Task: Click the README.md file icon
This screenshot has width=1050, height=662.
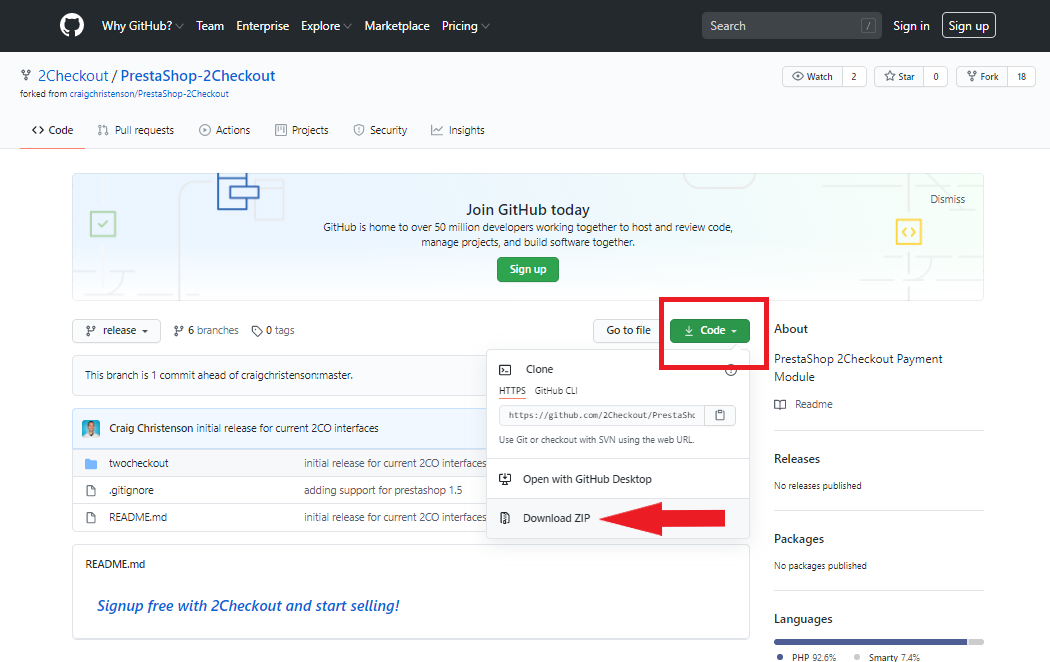Action: point(91,517)
